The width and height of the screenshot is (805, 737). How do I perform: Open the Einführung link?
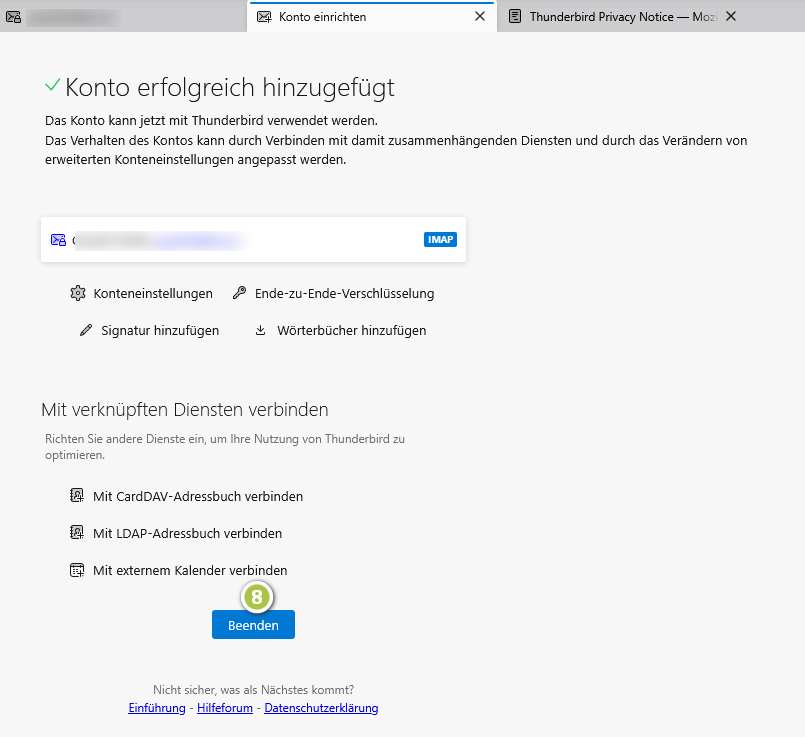156,707
